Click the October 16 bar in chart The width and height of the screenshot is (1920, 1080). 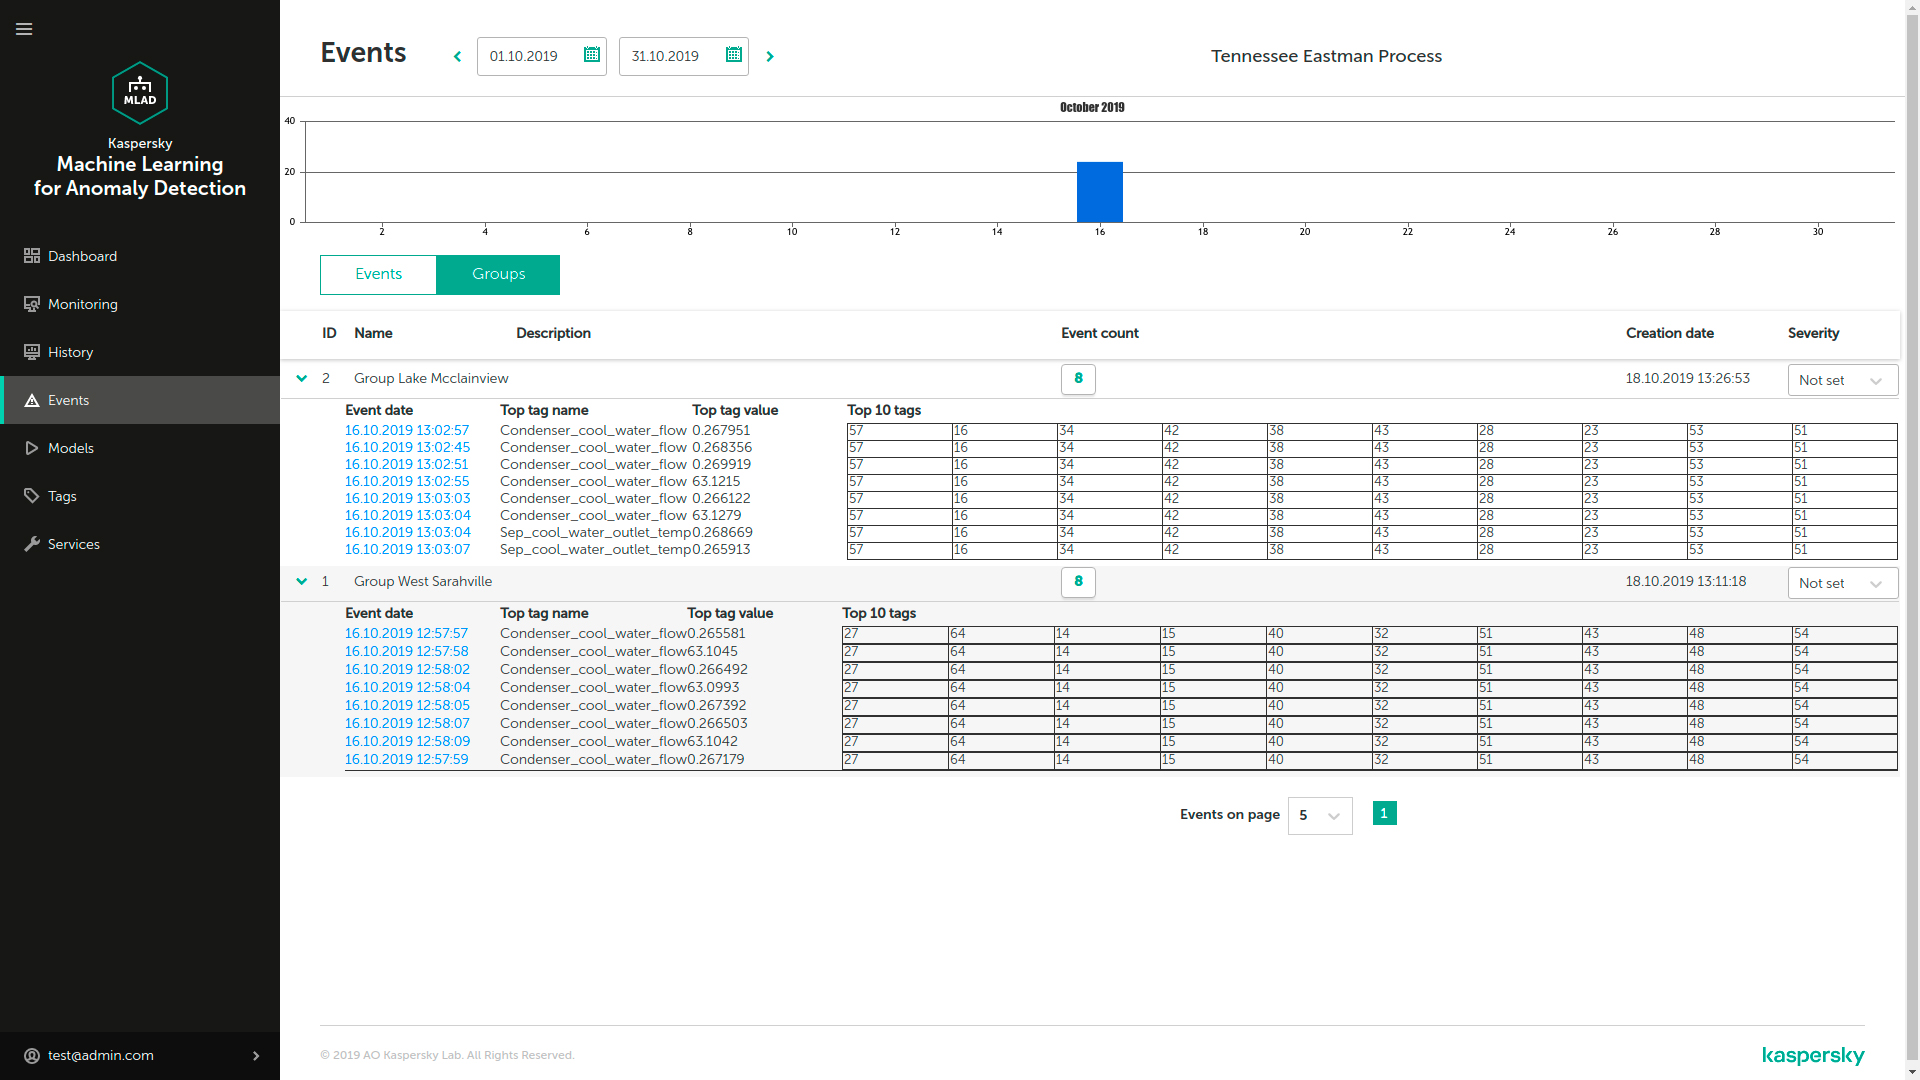pyautogui.click(x=1099, y=192)
